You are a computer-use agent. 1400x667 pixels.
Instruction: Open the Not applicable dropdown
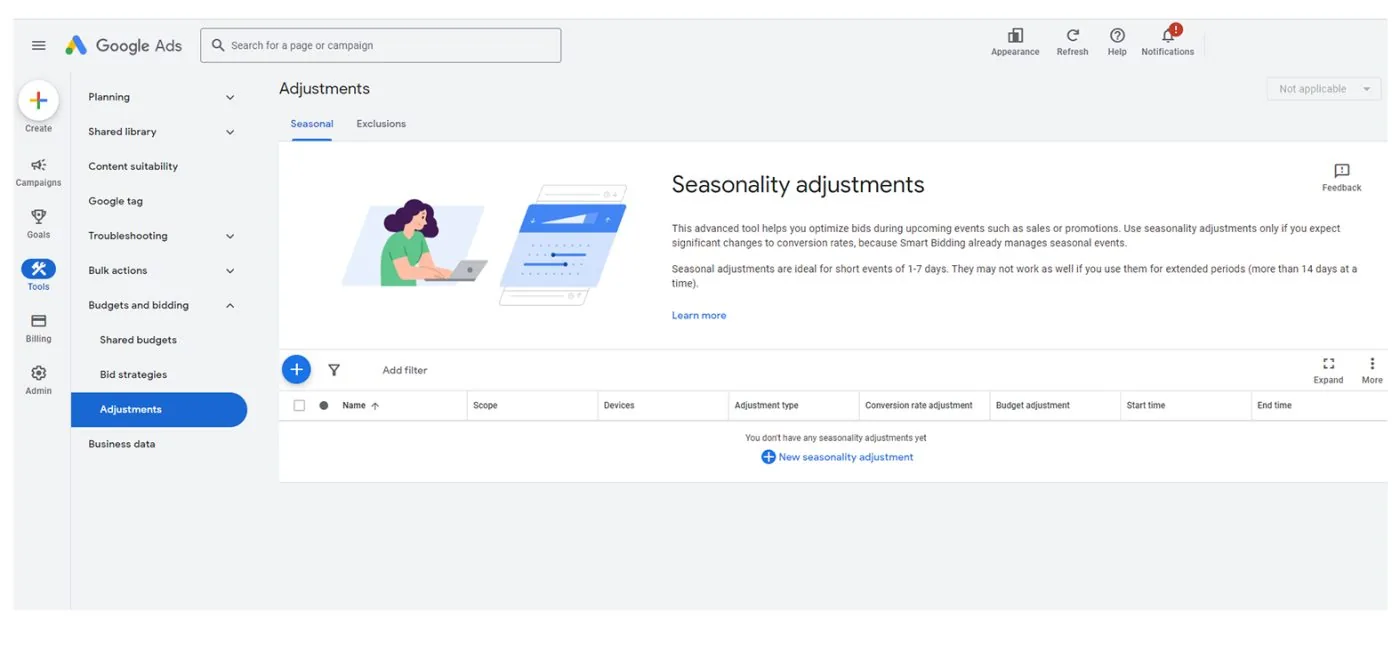[1323, 89]
